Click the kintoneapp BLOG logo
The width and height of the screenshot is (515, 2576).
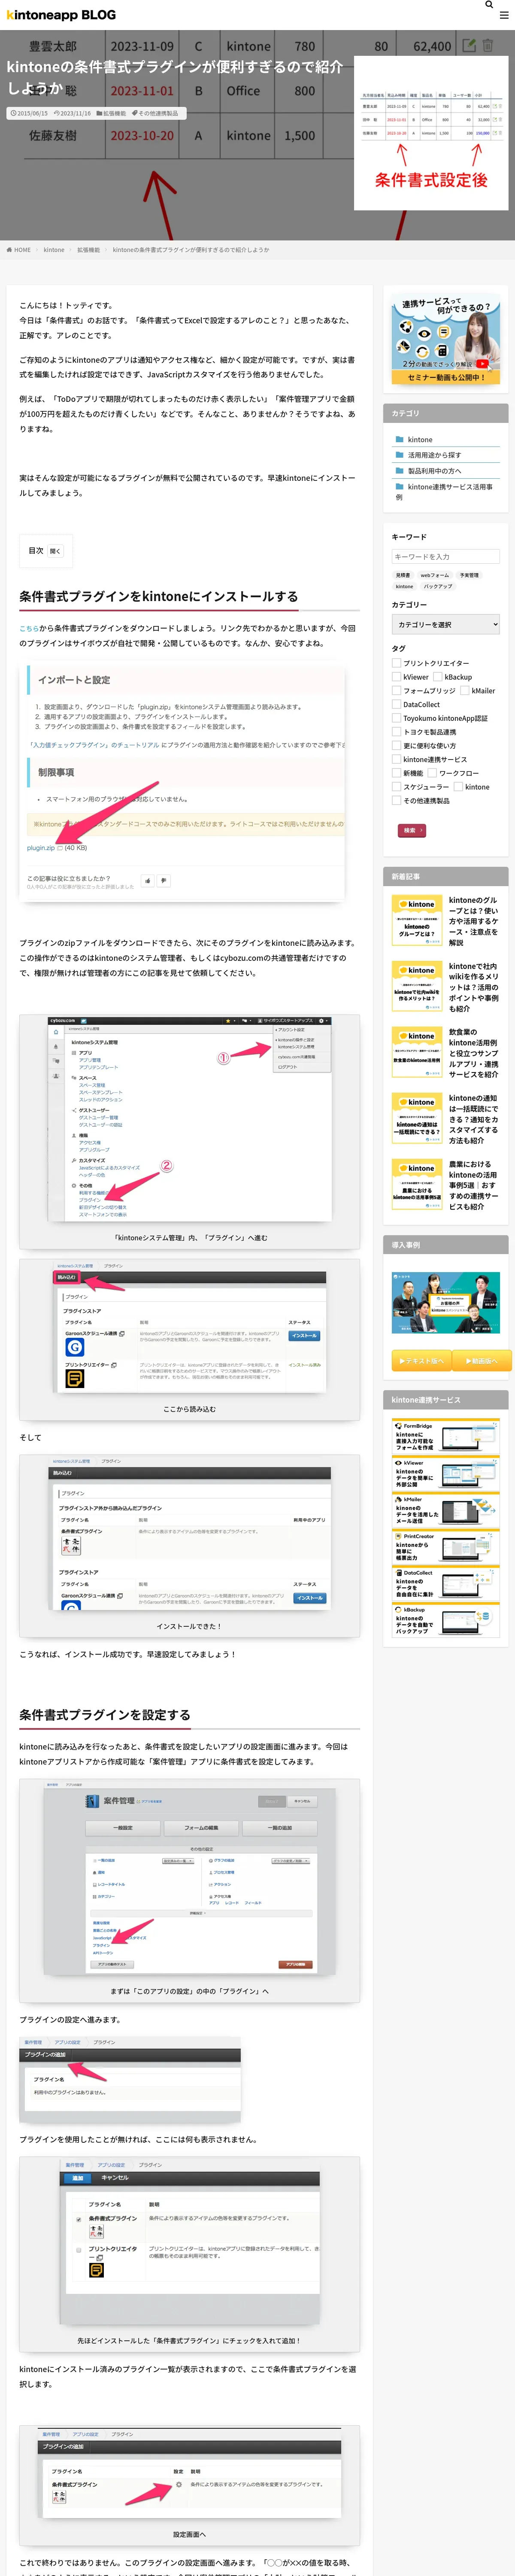pos(61,15)
